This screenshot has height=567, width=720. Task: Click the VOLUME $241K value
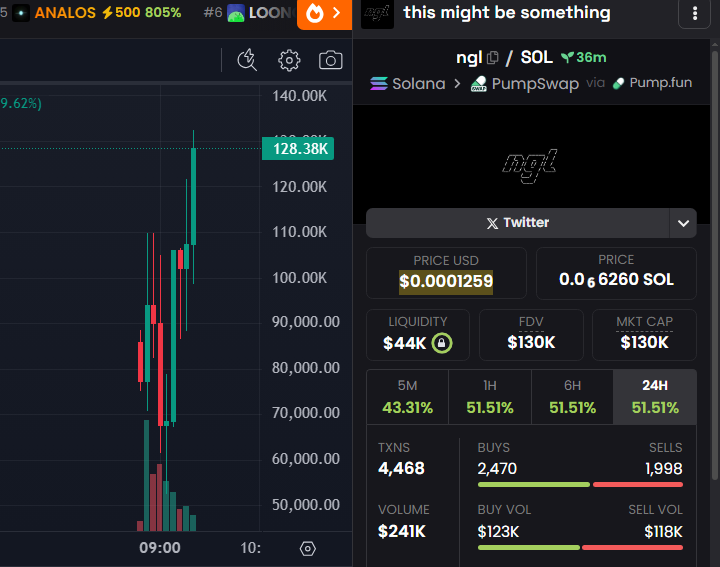[x=401, y=531]
